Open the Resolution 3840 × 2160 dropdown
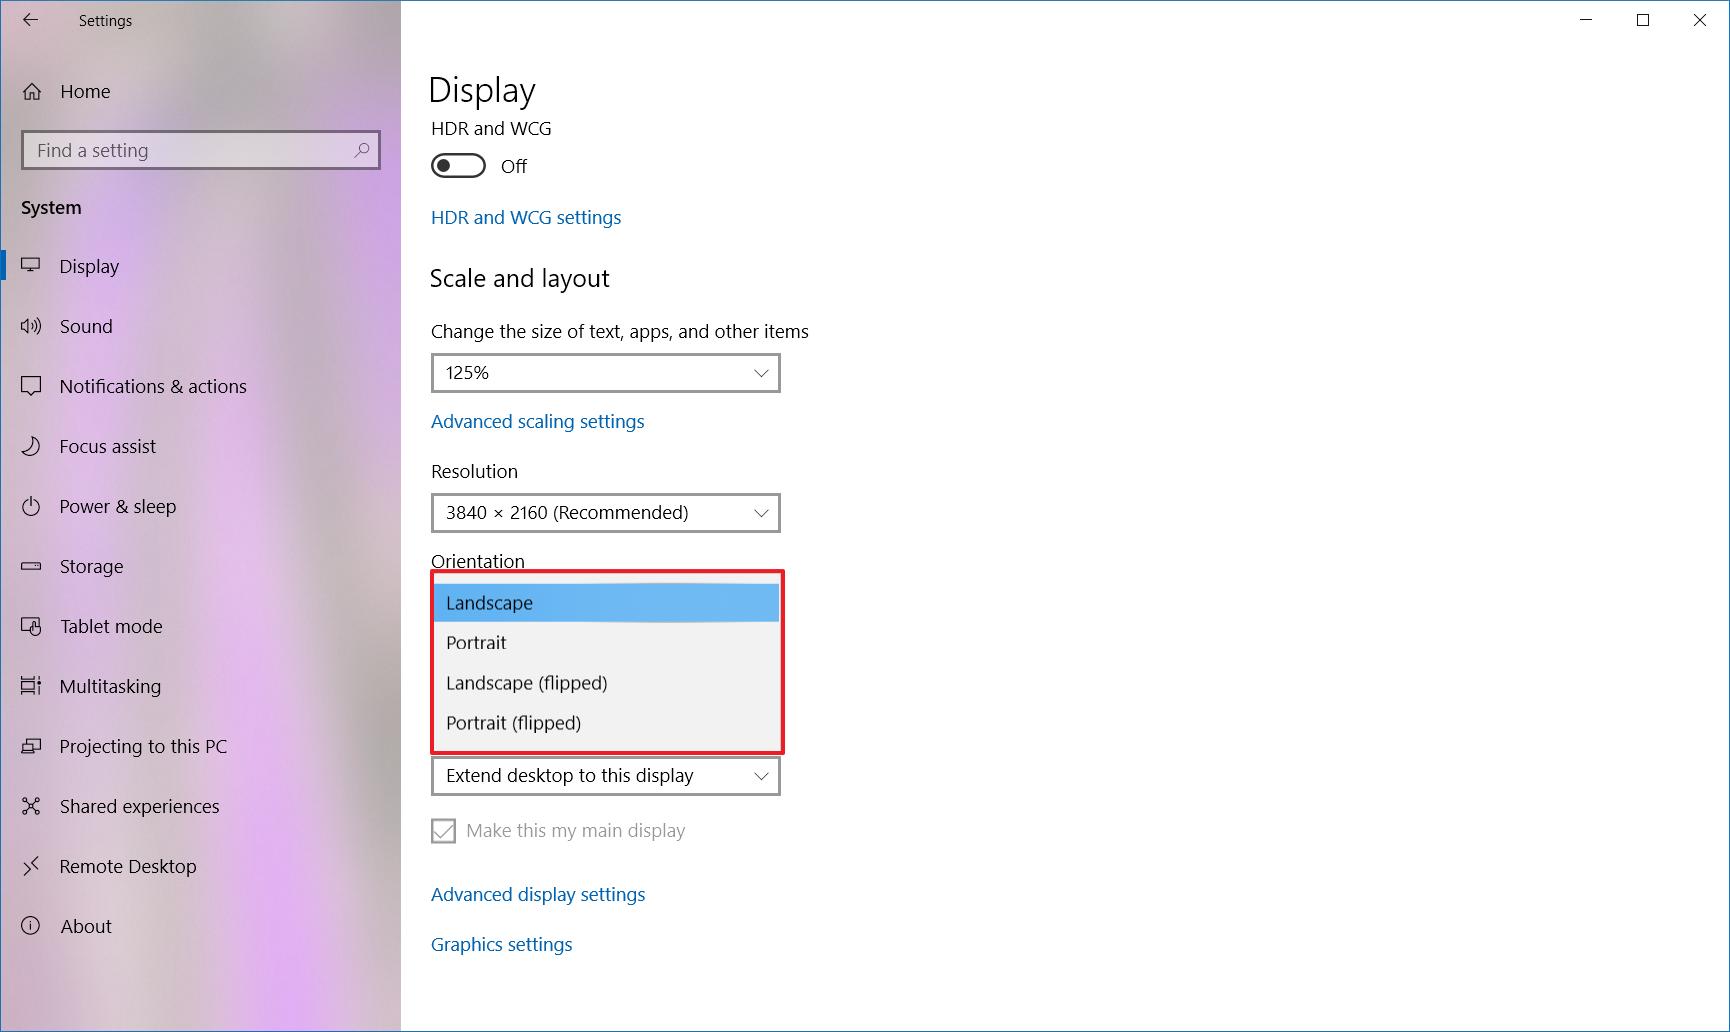1730x1032 pixels. coord(606,513)
